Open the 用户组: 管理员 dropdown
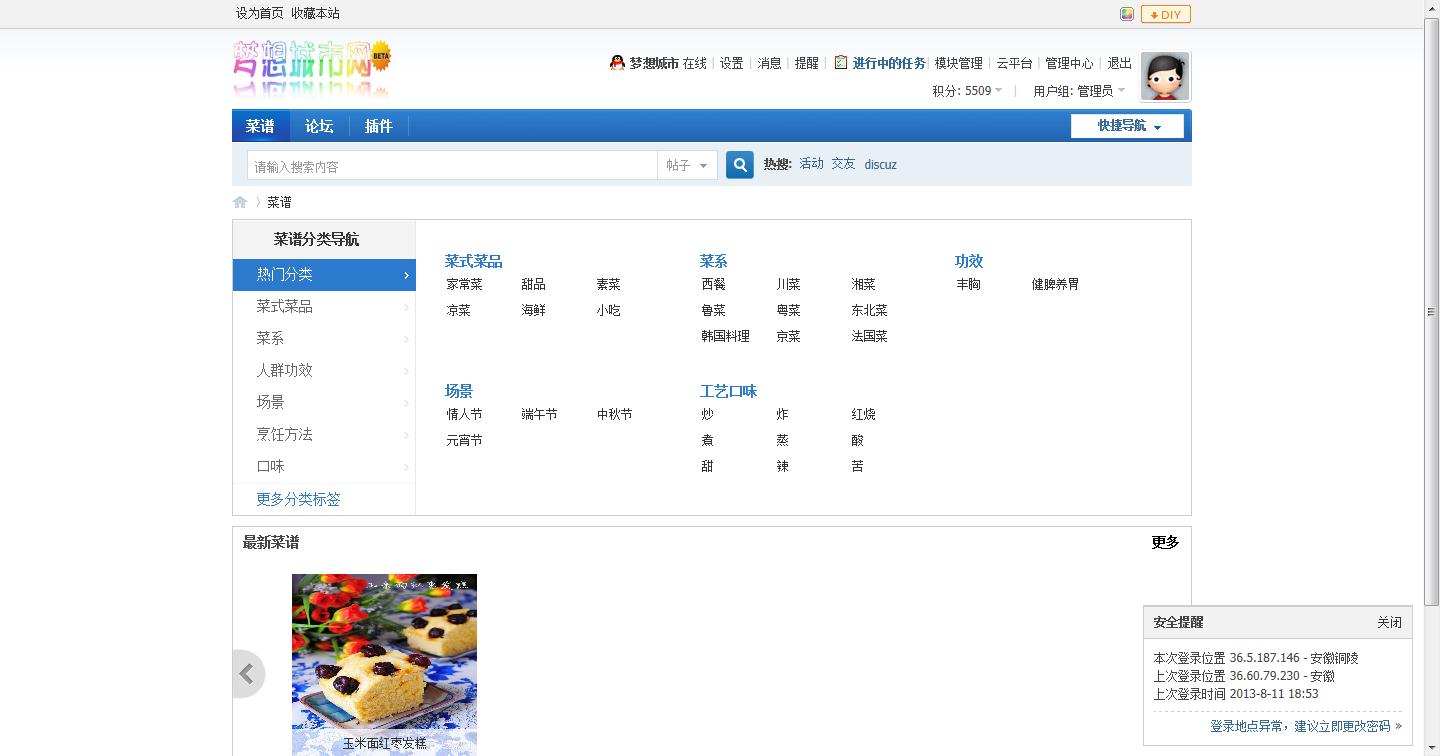Screen dimensions: 1440x756 (1079, 91)
